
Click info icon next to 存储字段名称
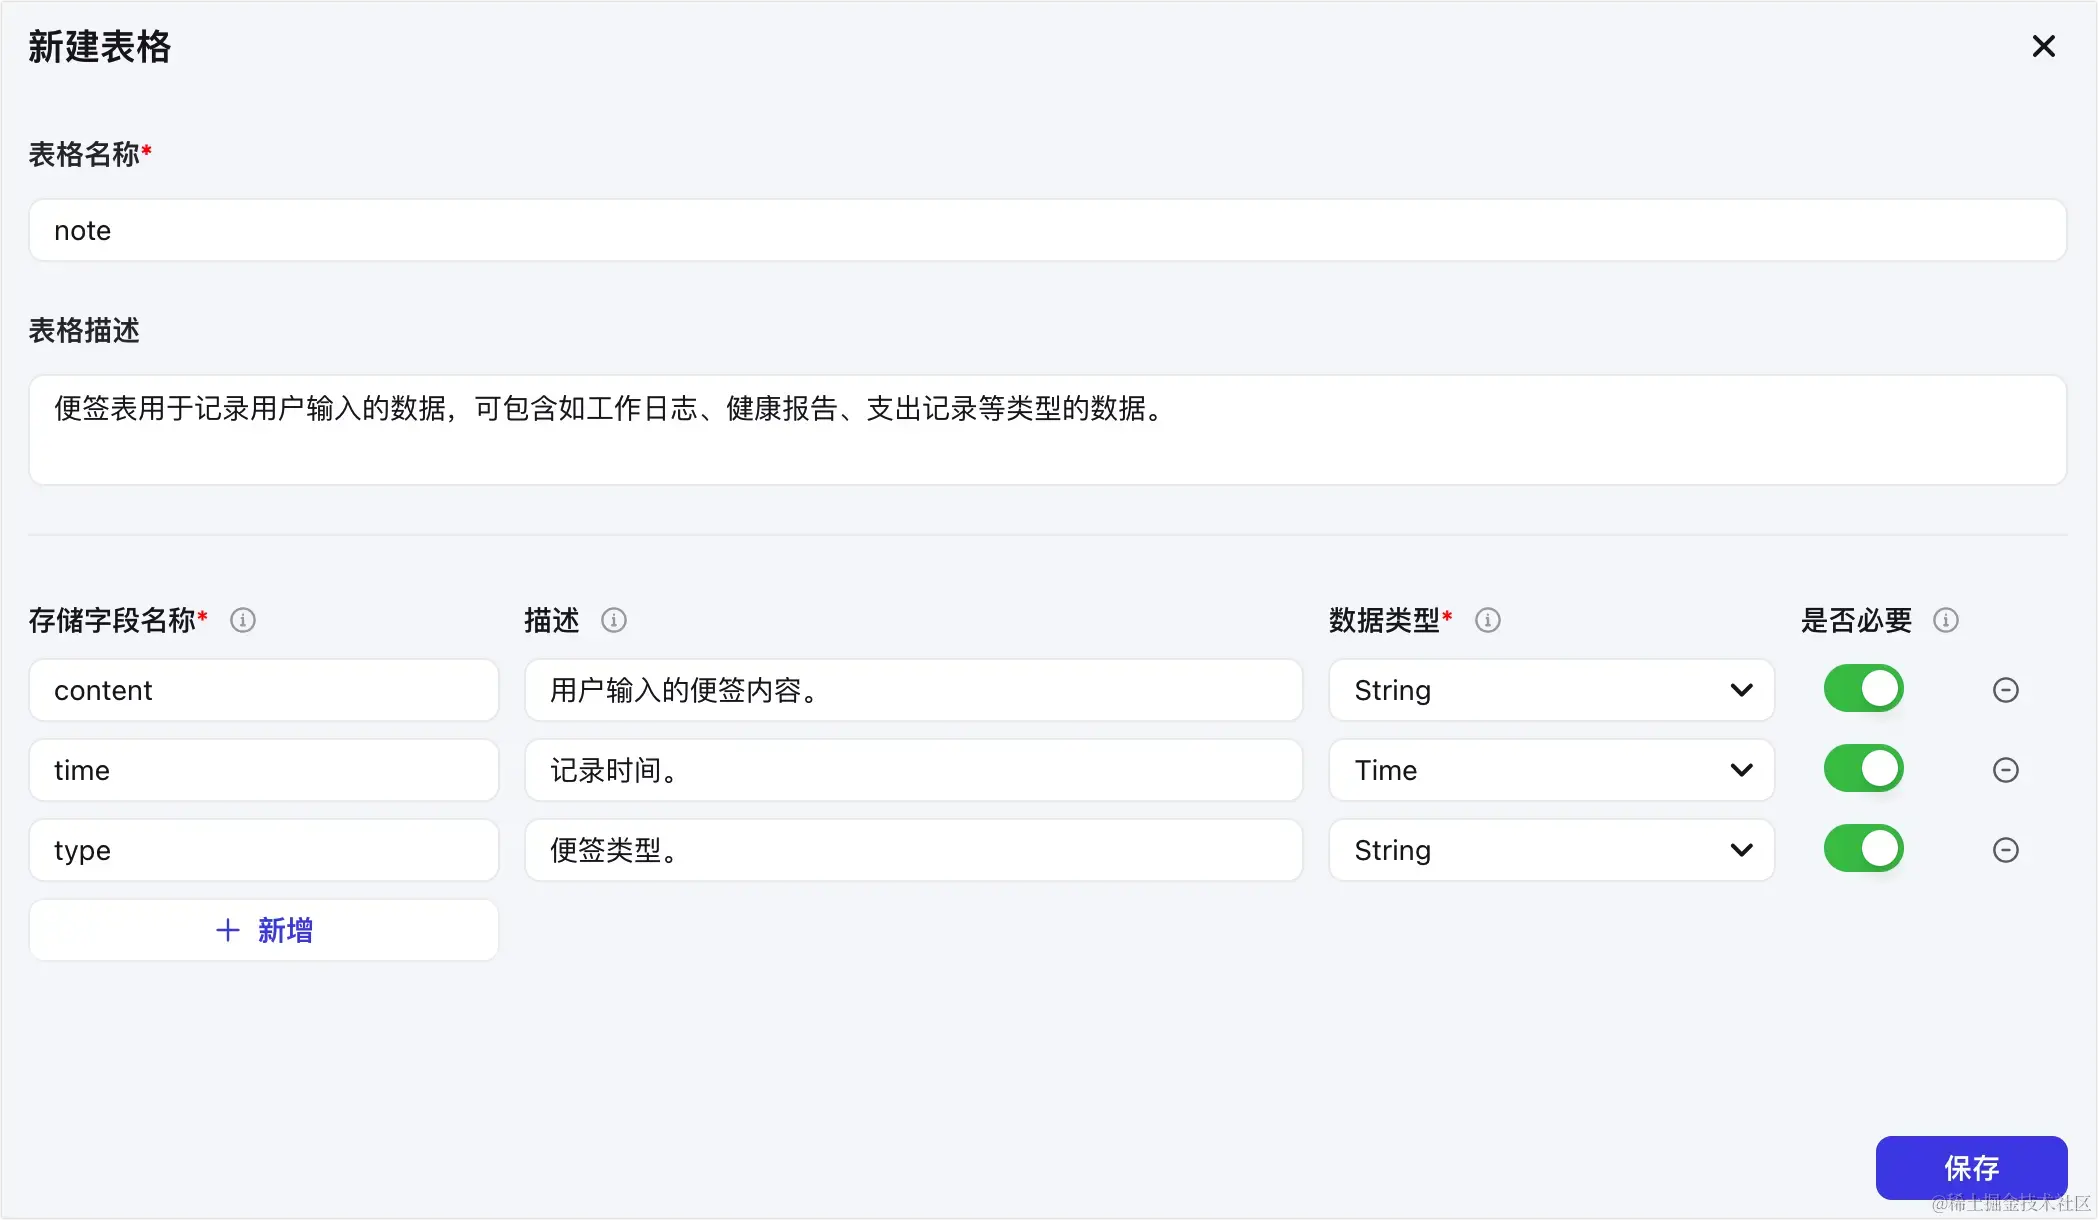[243, 620]
